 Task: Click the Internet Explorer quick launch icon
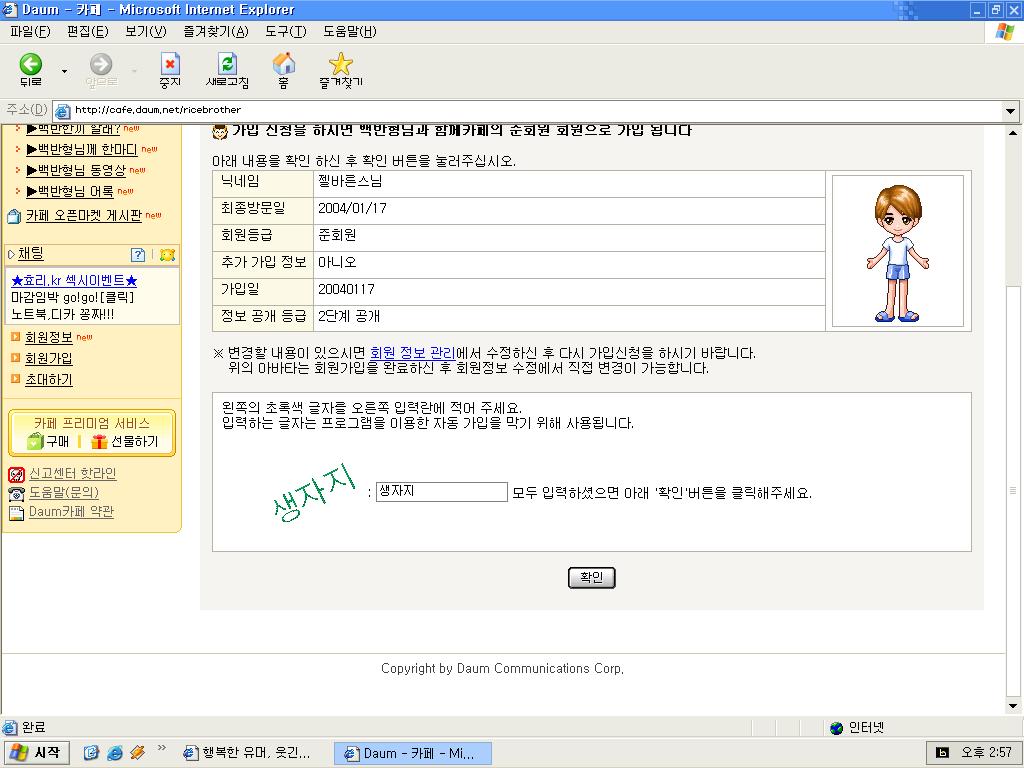pyautogui.click(x=115, y=753)
